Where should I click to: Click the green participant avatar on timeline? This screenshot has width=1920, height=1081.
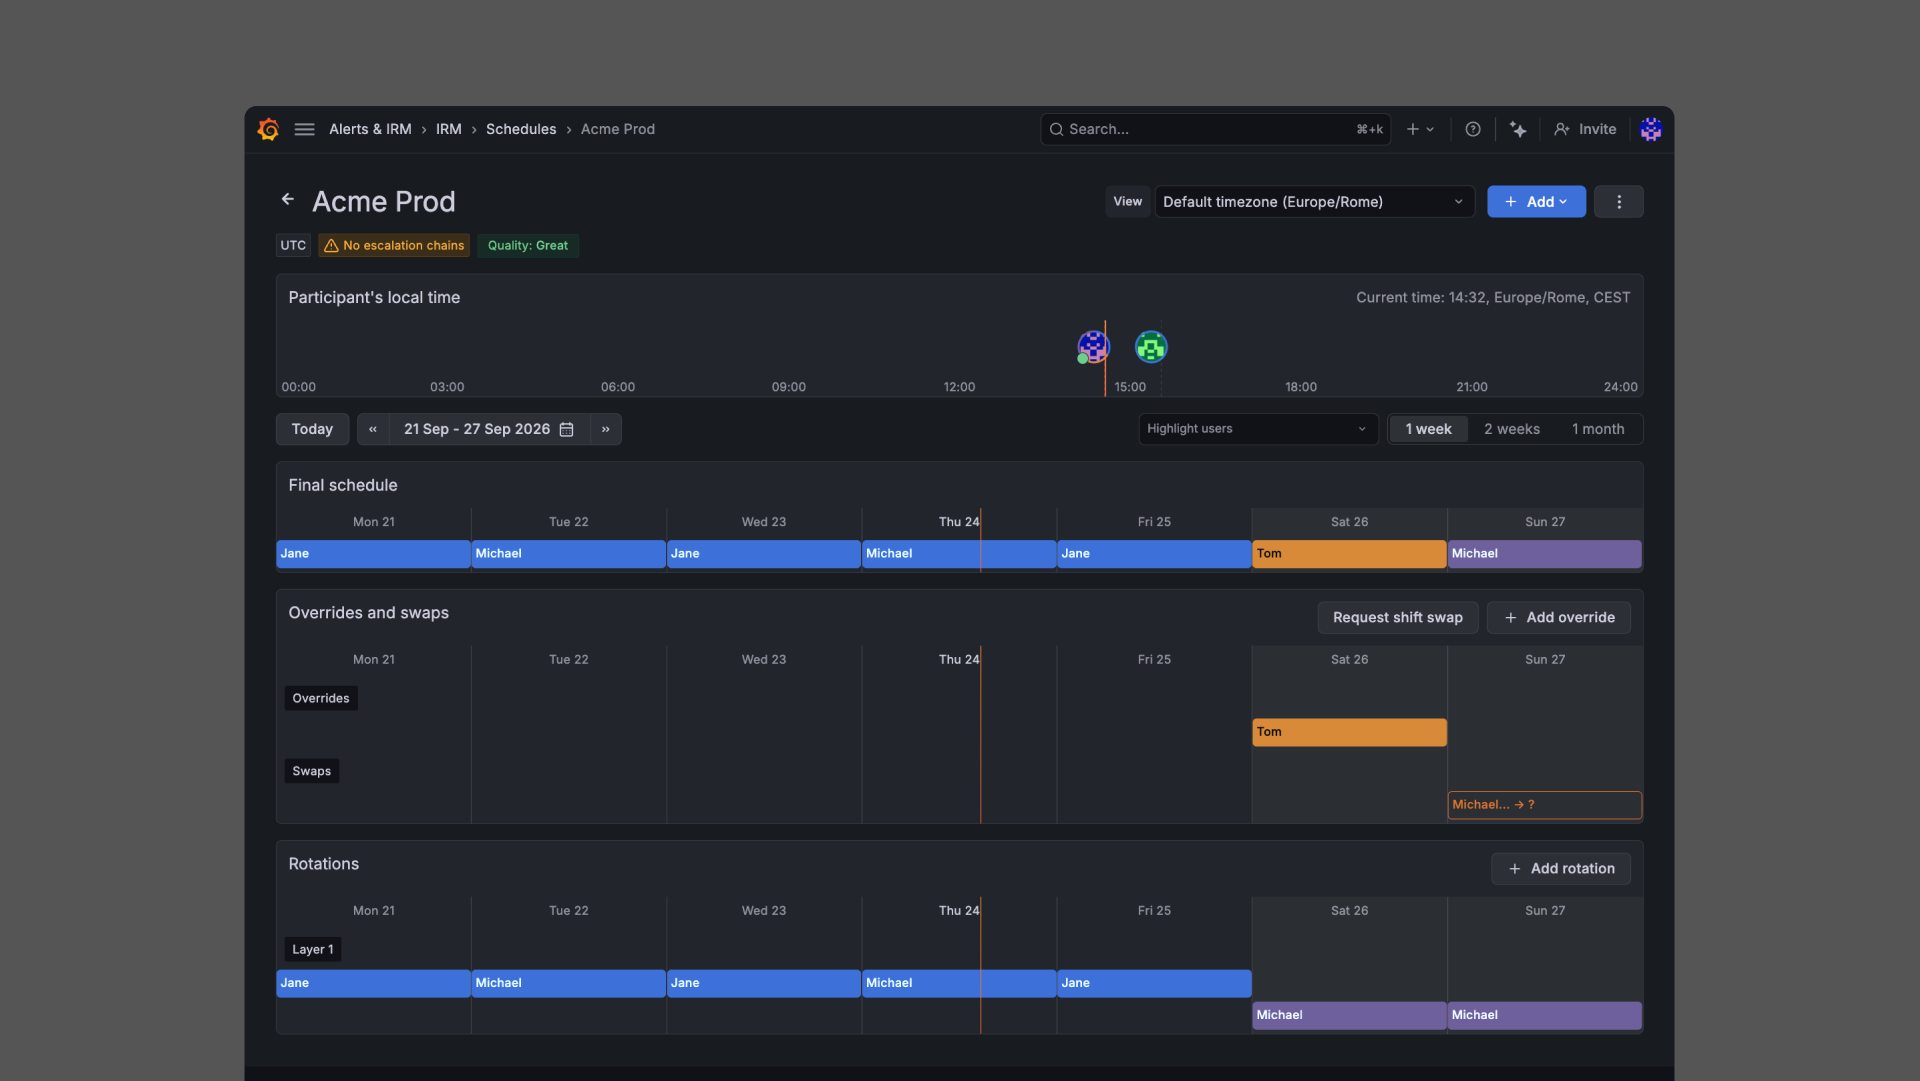[1151, 347]
